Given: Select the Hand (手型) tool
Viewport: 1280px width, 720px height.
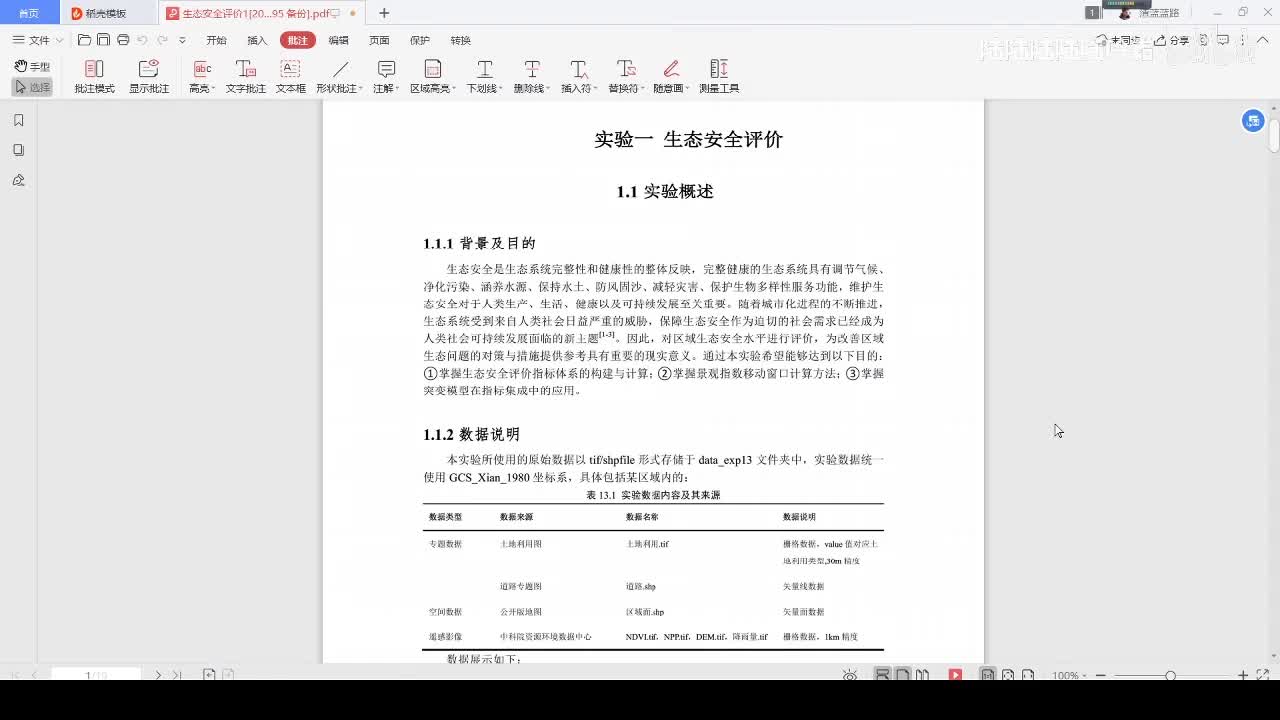Looking at the screenshot, I should (x=32, y=66).
